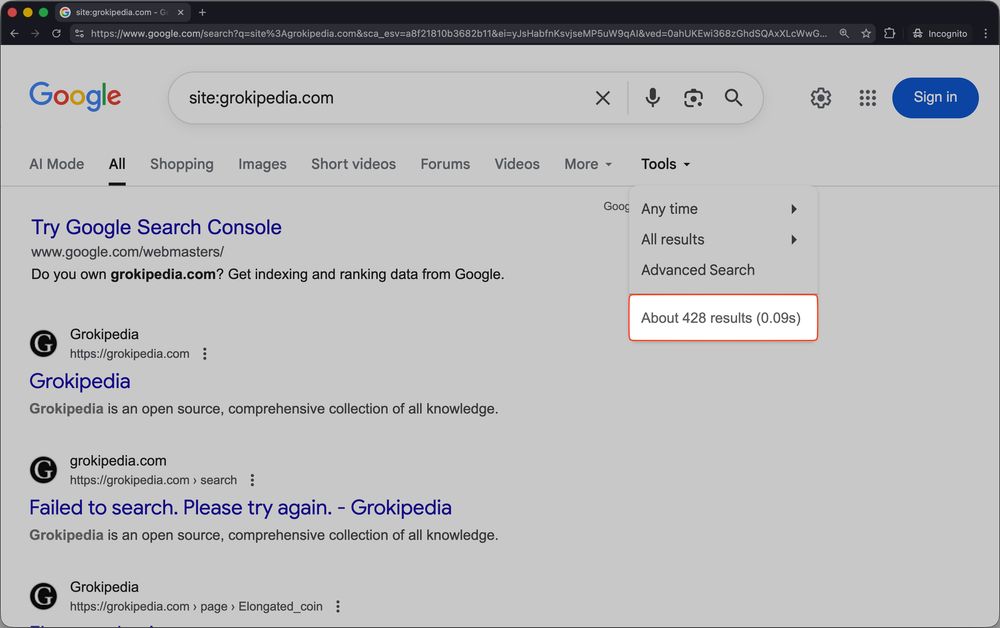Open options for Elongated_coin result
The image size is (1000, 628).
tap(337, 606)
